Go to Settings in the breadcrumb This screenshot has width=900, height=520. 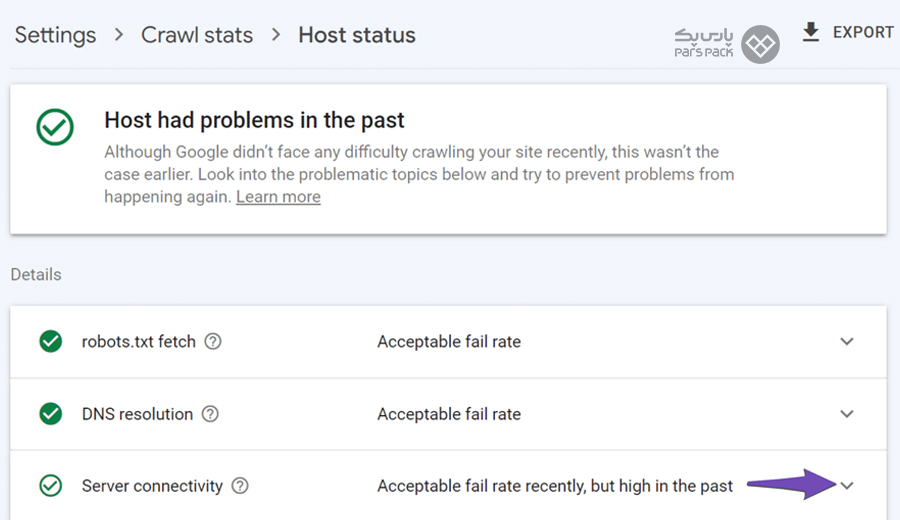point(55,35)
